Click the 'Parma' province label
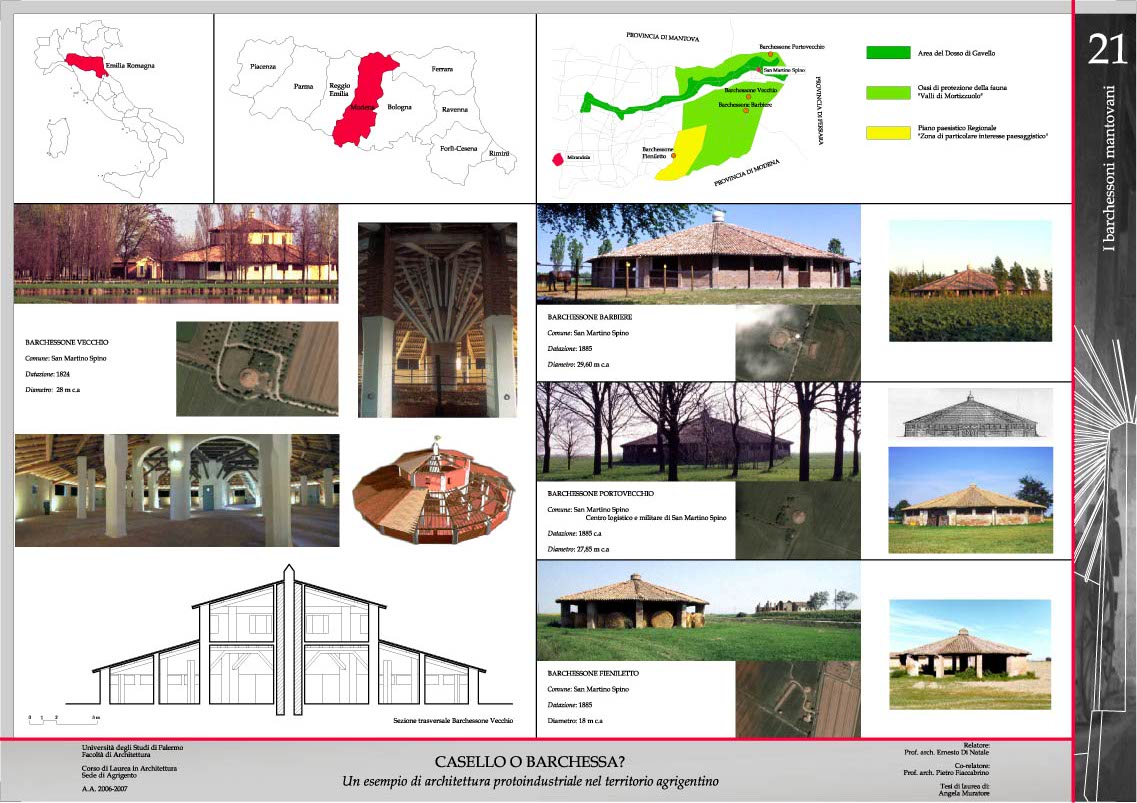Image resolution: width=1137 pixels, height=803 pixels. pos(303,86)
